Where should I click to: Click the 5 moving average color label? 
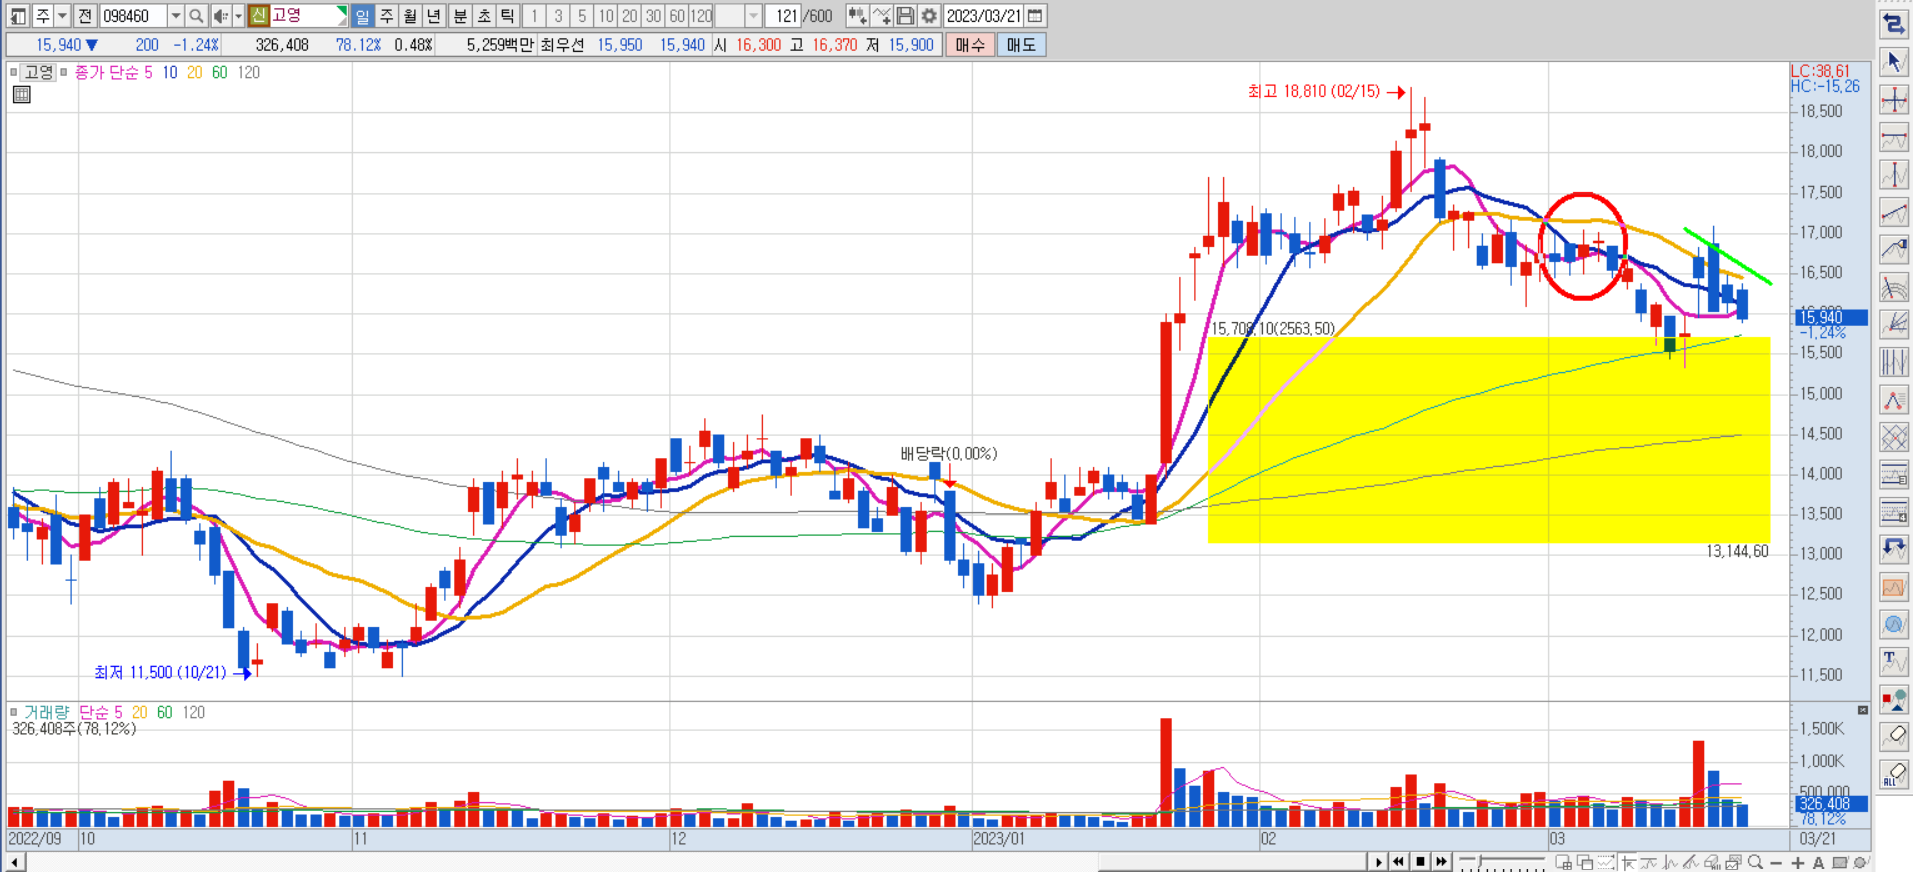click(x=148, y=72)
